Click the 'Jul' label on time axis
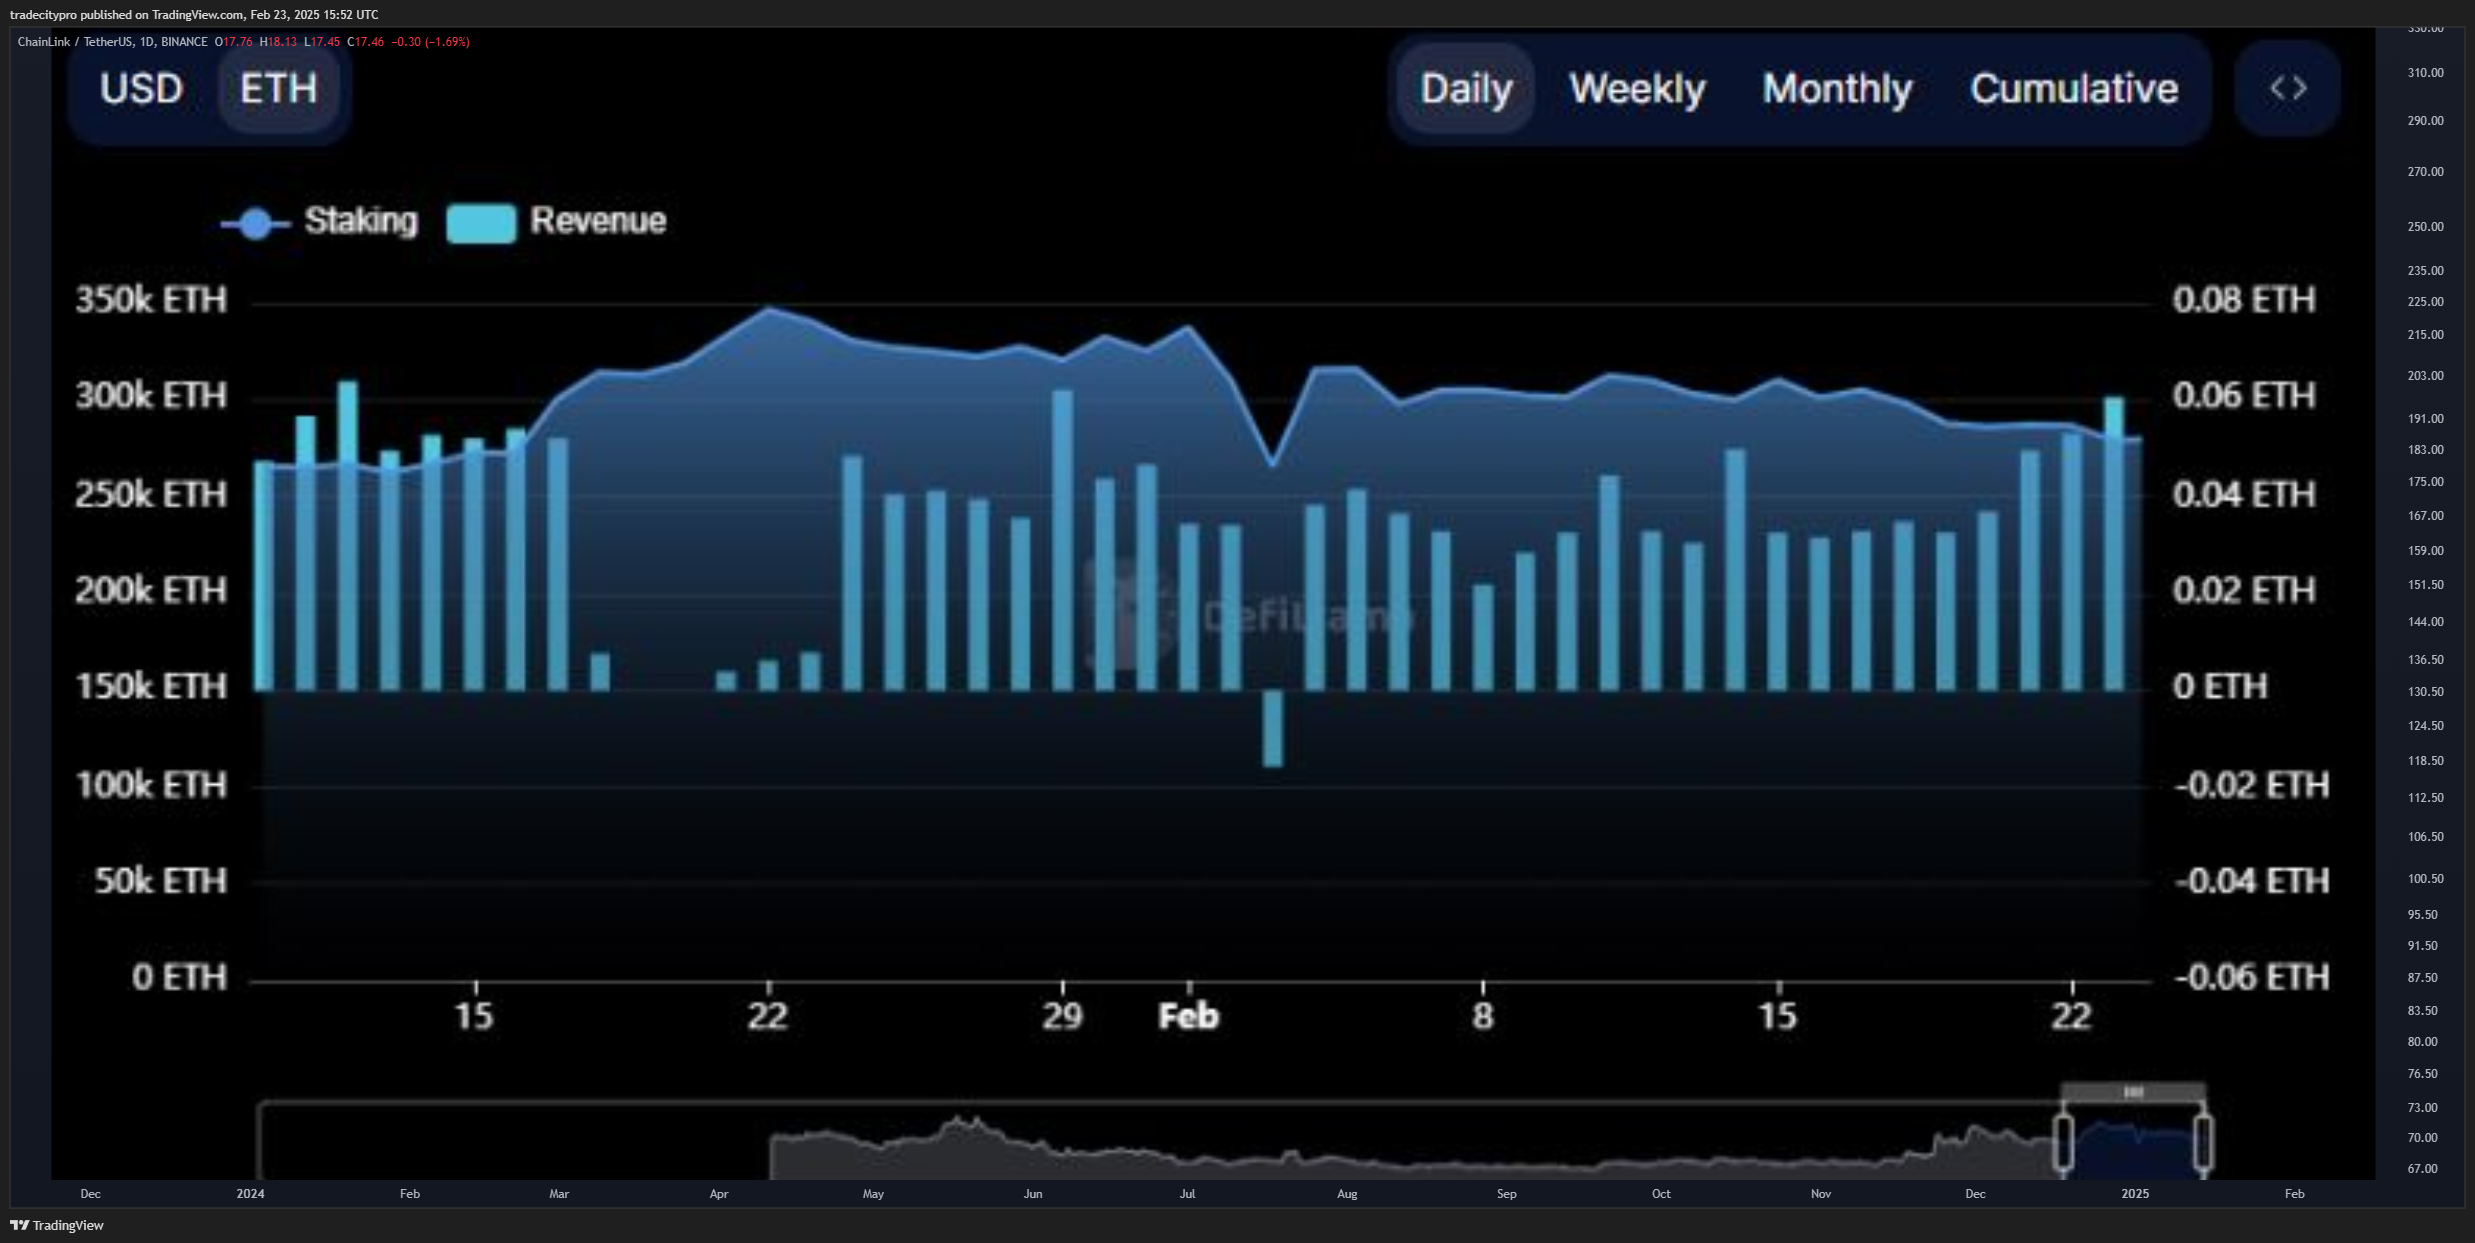Image resolution: width=2475 pixels, height=1243 pixels. [x=1187, y=1193]
